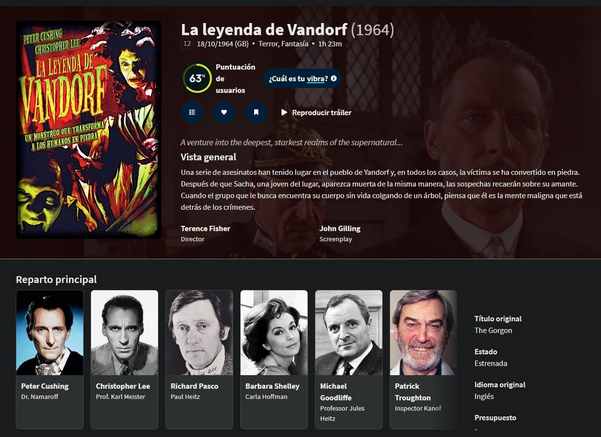Click the info icon beside vibra
This screenshot has width=601, height=437.
click(334, 79)
